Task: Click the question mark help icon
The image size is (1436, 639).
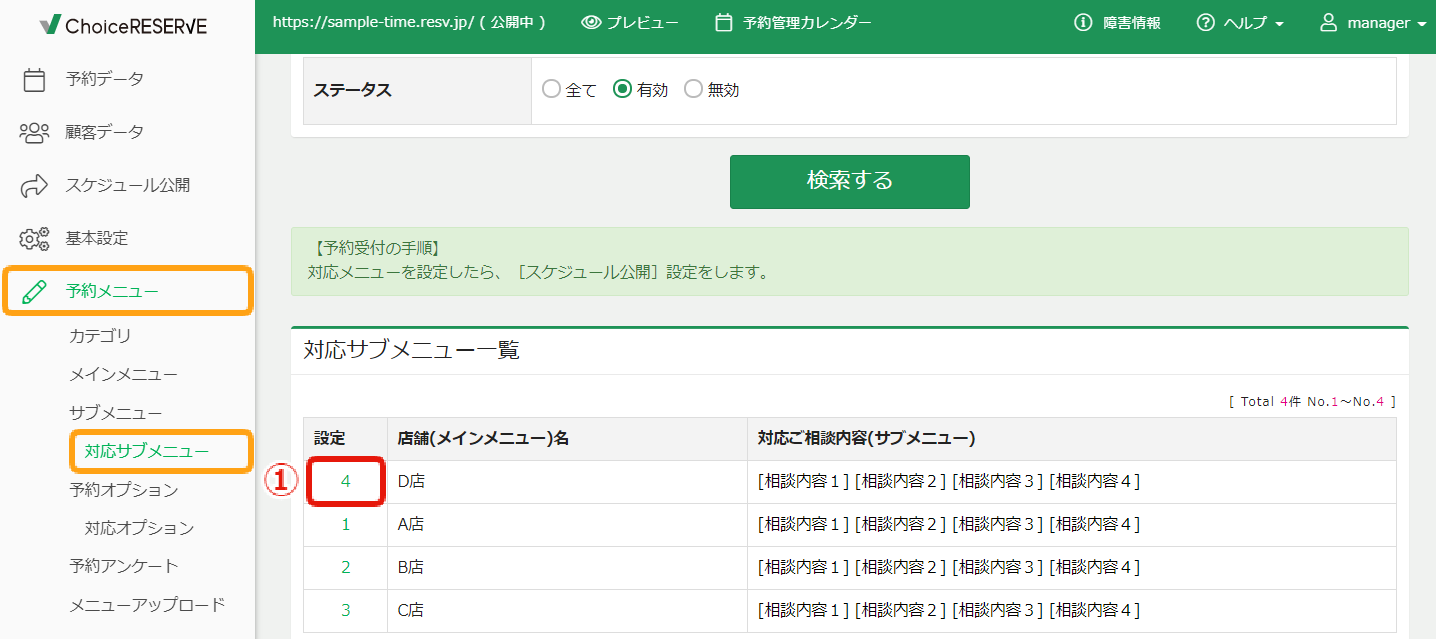Action: coord(1206,22)
